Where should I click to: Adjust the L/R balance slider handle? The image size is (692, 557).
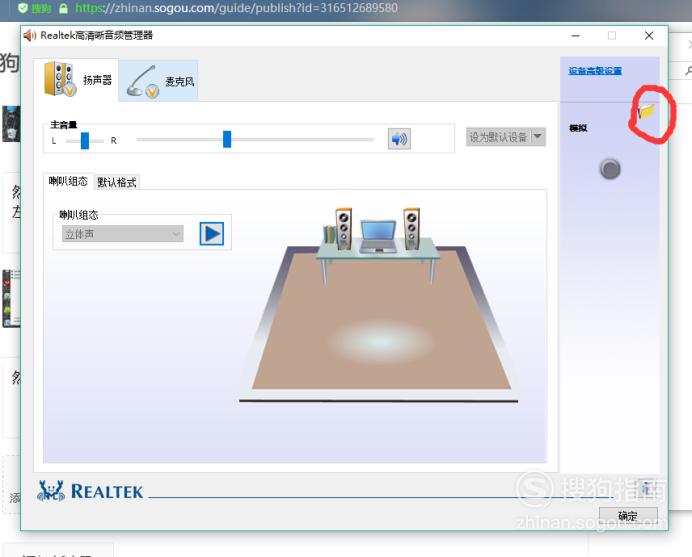pos(85,141)
